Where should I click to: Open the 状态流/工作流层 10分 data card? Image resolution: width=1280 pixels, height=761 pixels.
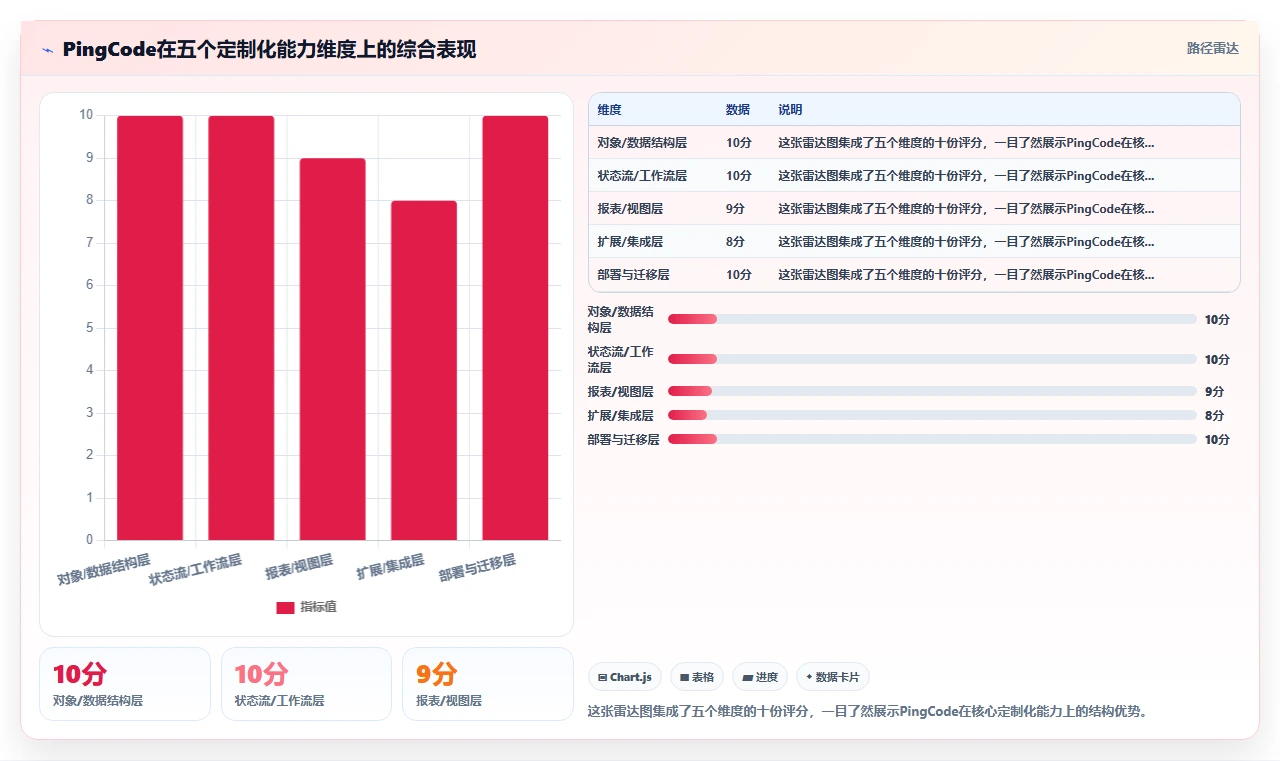[306, 684]
